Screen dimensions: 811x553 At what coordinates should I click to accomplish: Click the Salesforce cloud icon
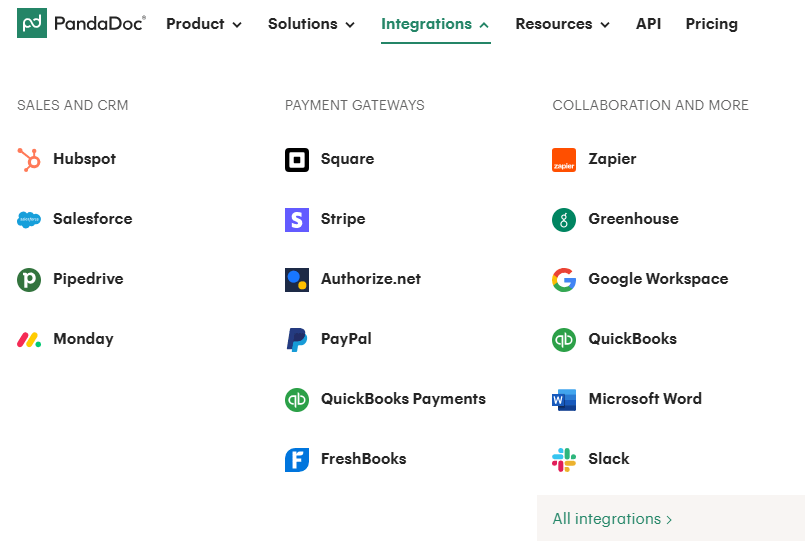click(29, 219)
